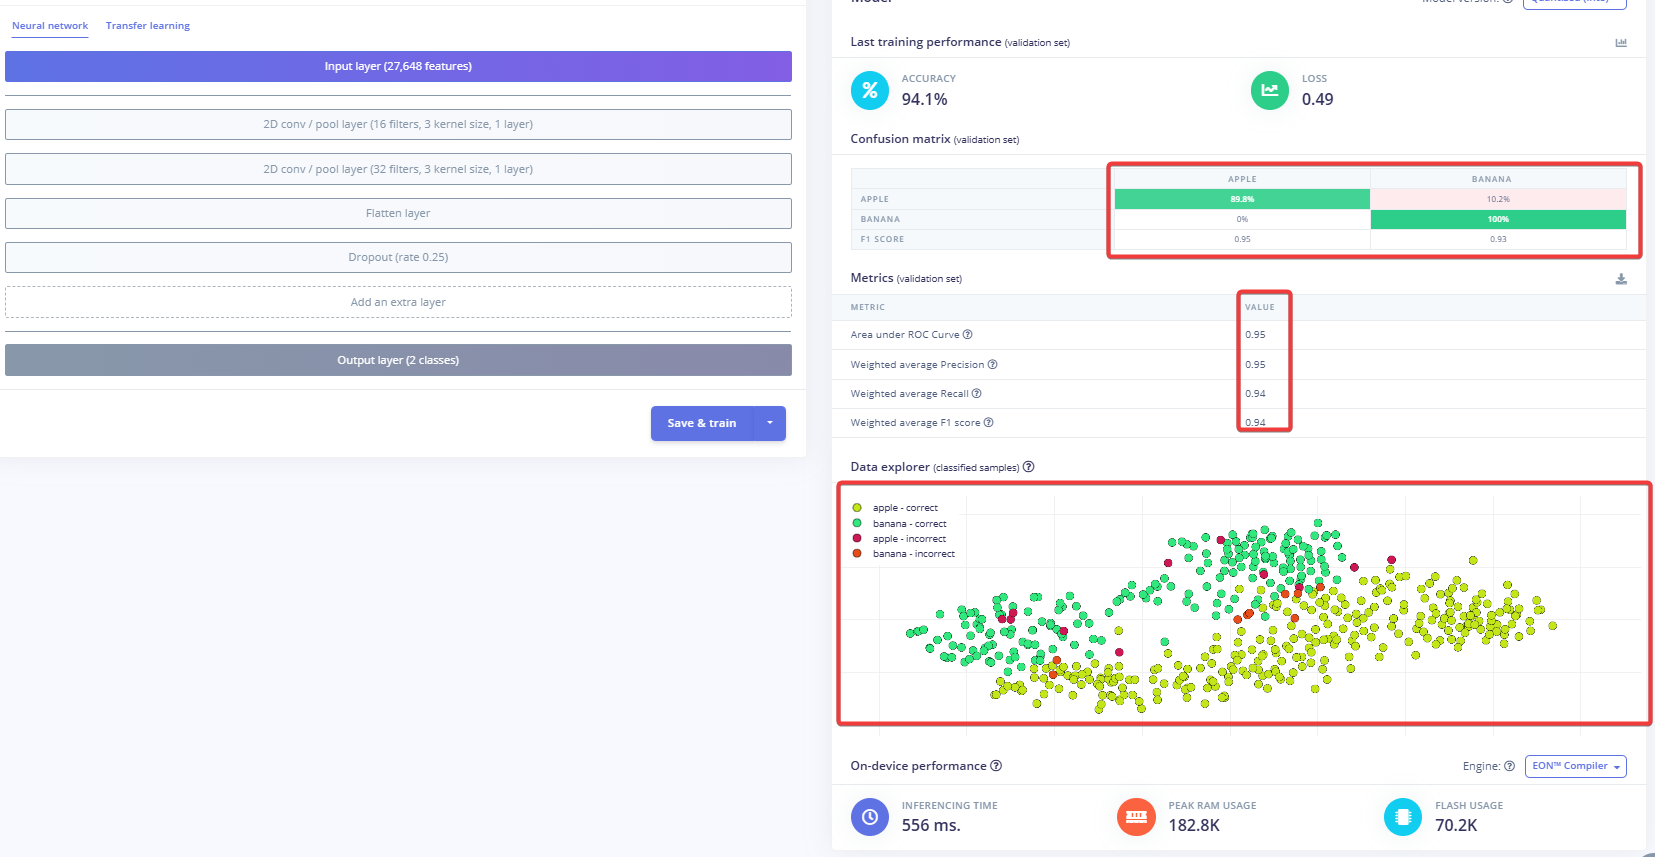Toggle the banana - incorrect legend entry
This screenshot has width=1655, height=857.
(x=903, y=554)
